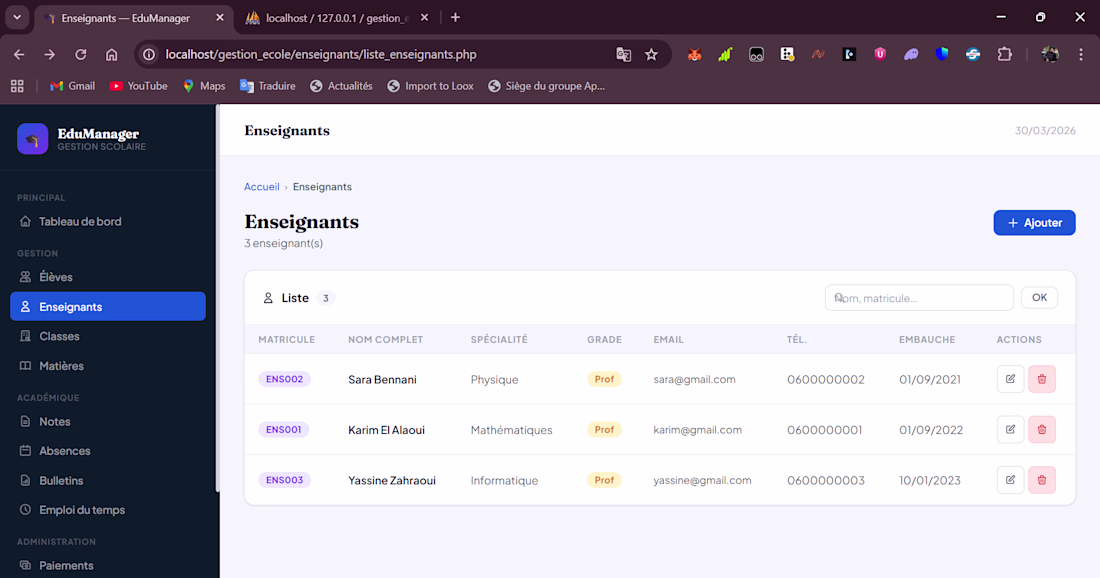Click edit icon for Yassine Zahraoui
1100x578 pixels.
1010,480
